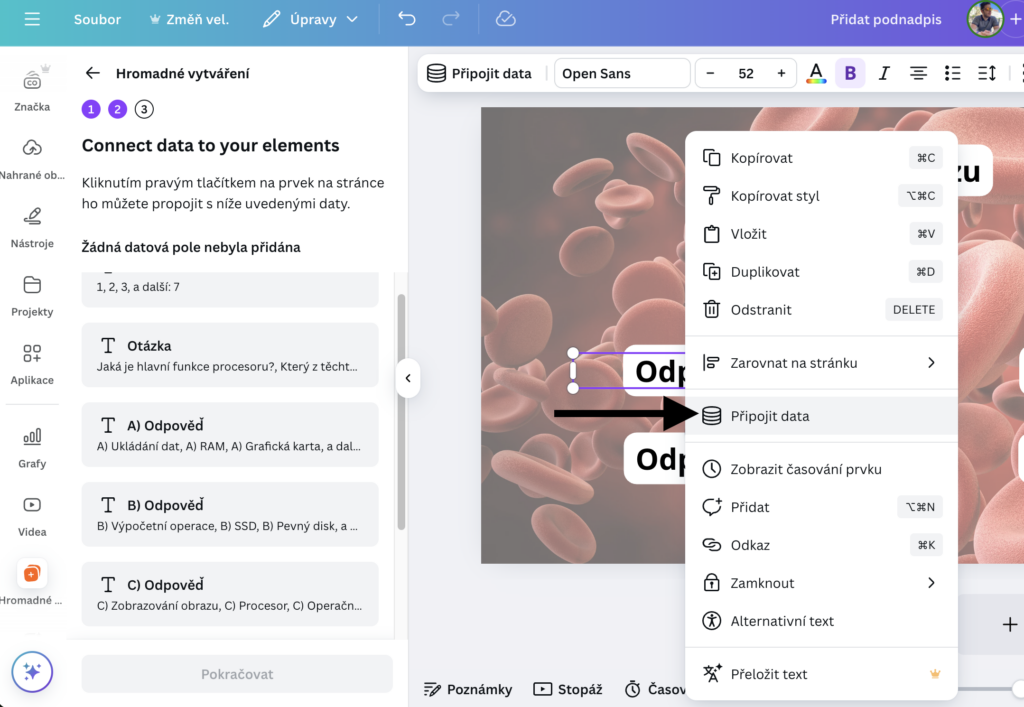This screenshot has height=707, width=1024.
Task: Decrease font size with minus
Action: pyautogui.click(x=711, y=73)
